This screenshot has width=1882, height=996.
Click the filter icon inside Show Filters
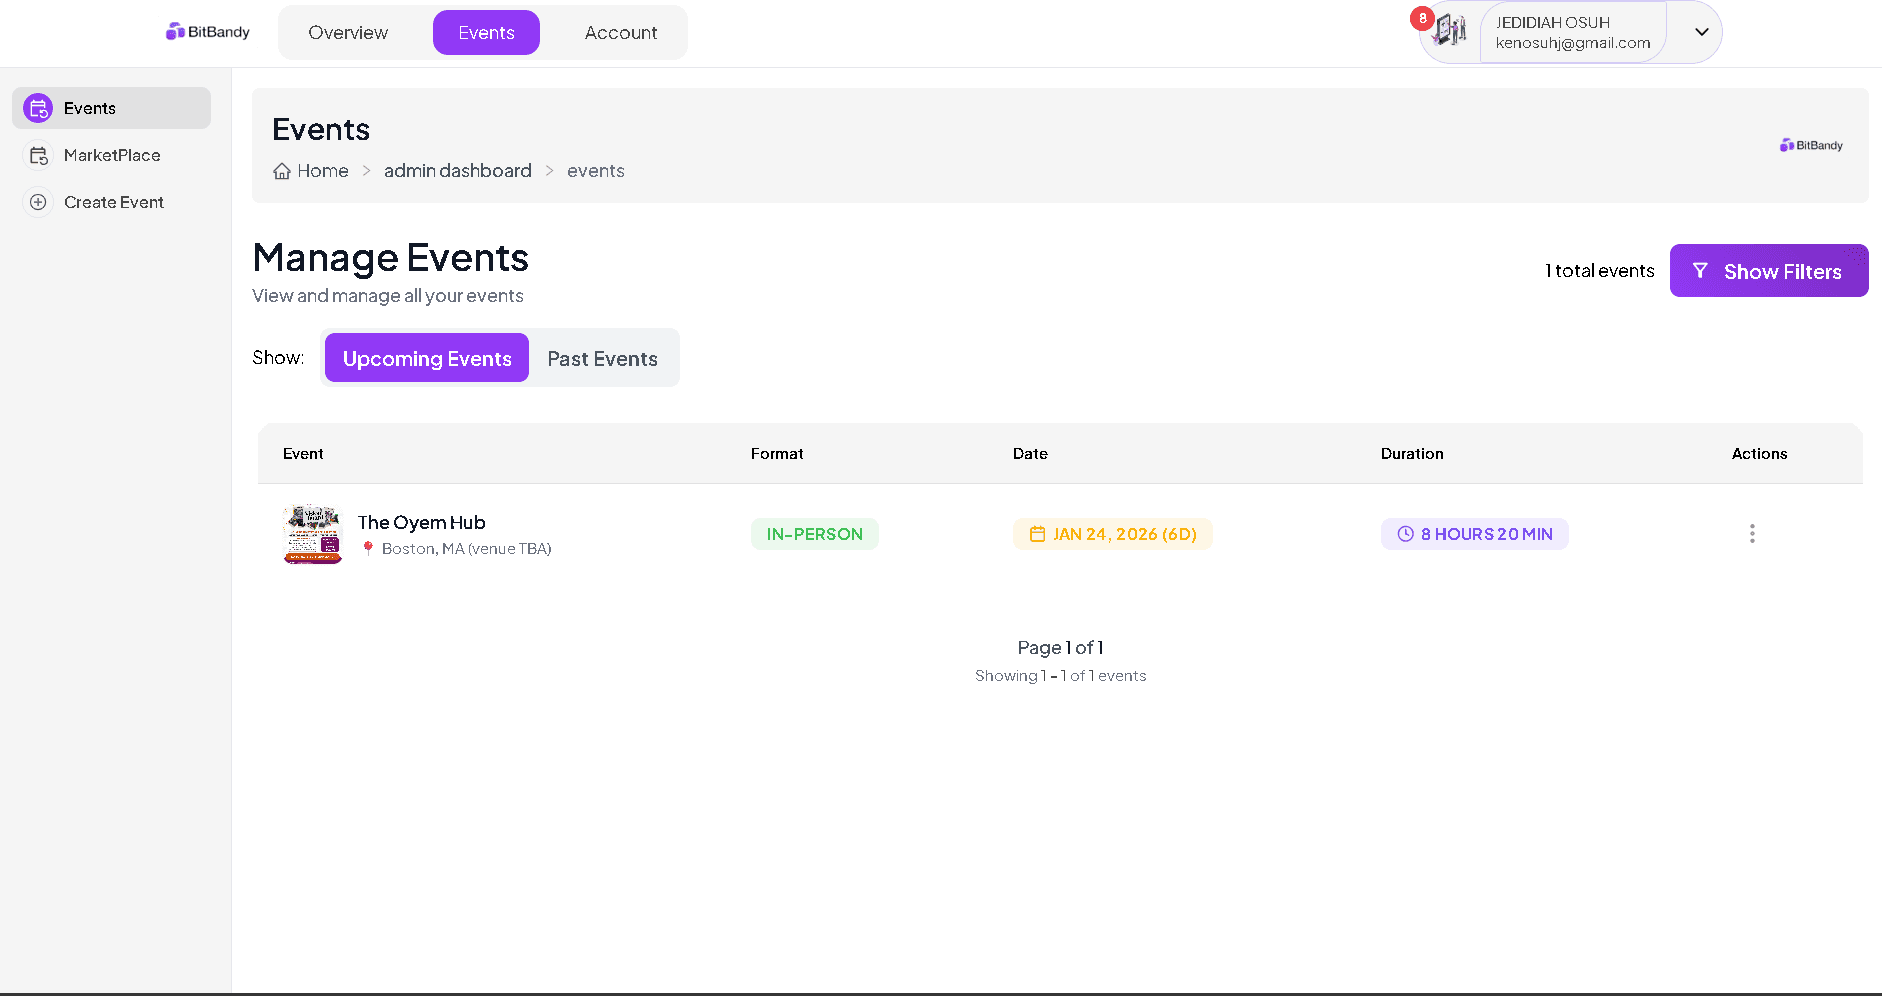tap(1700, 270)
